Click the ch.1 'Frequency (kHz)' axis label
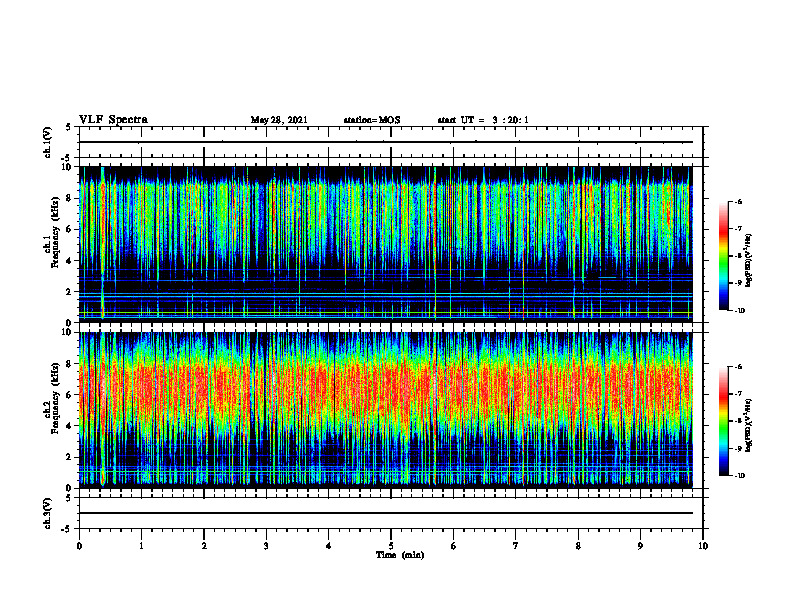 pyautogui.click(x=55, y=232)
